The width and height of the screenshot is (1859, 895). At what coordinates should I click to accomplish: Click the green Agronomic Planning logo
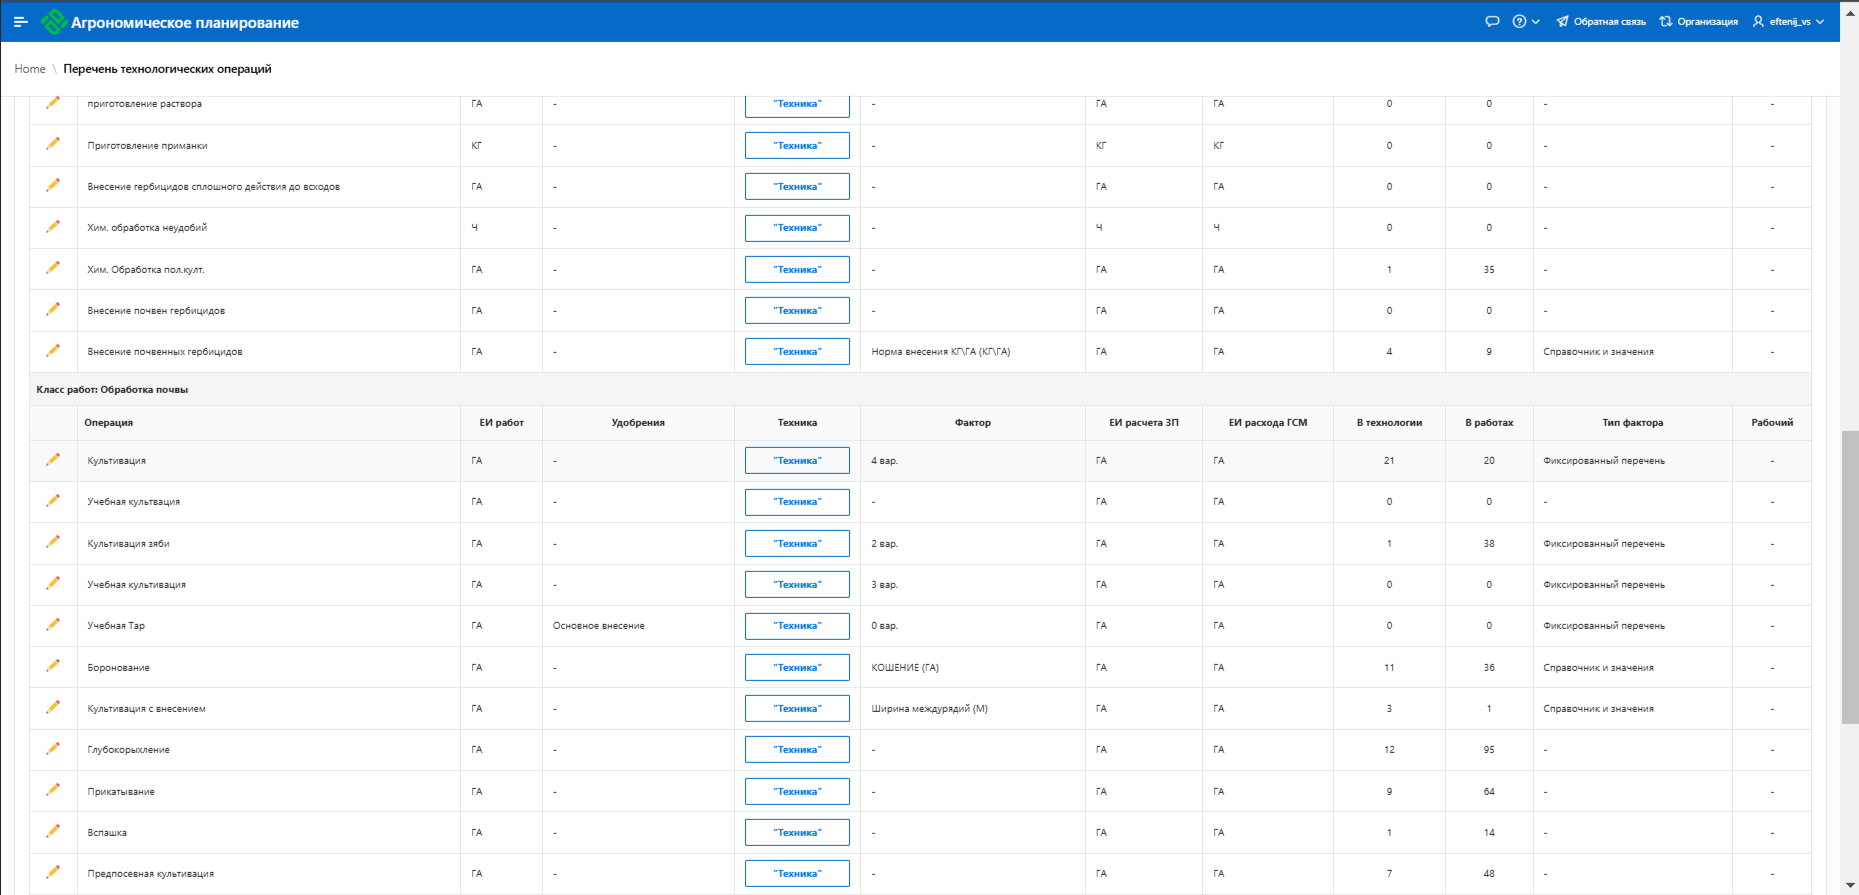[54, 22]
